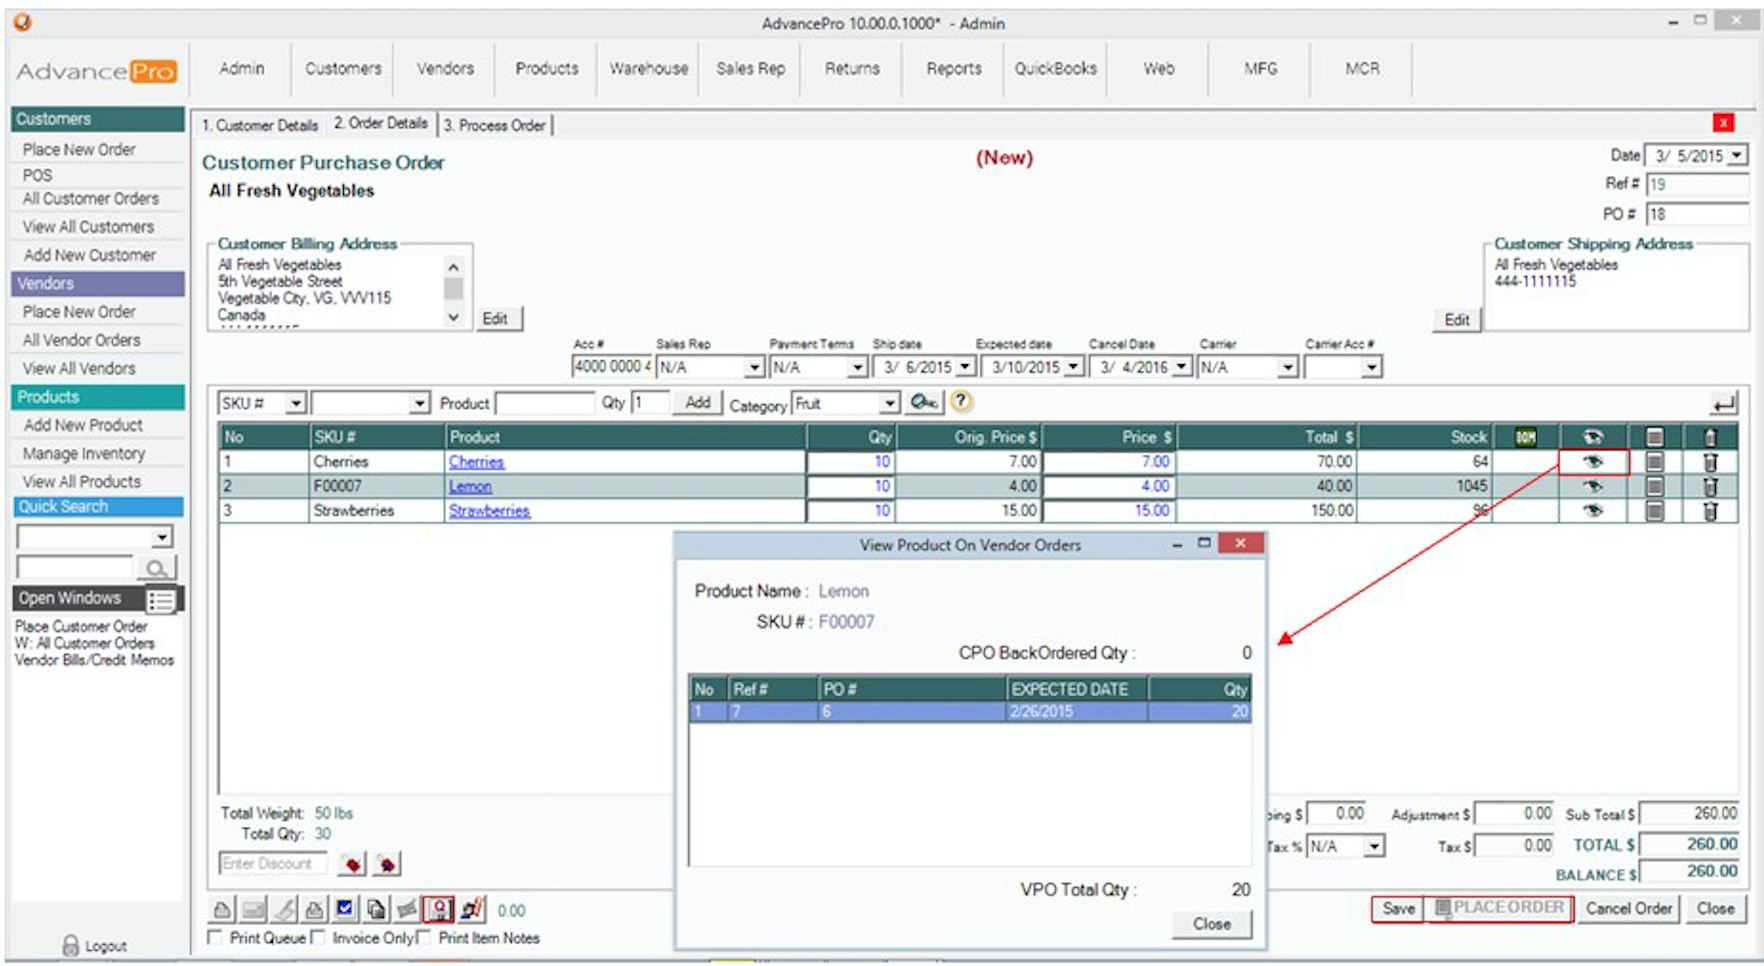Expand the Sales Rep dropdown
This screenshot has width=1764, height=966.
pyautogui.click(x=754, y=368)
